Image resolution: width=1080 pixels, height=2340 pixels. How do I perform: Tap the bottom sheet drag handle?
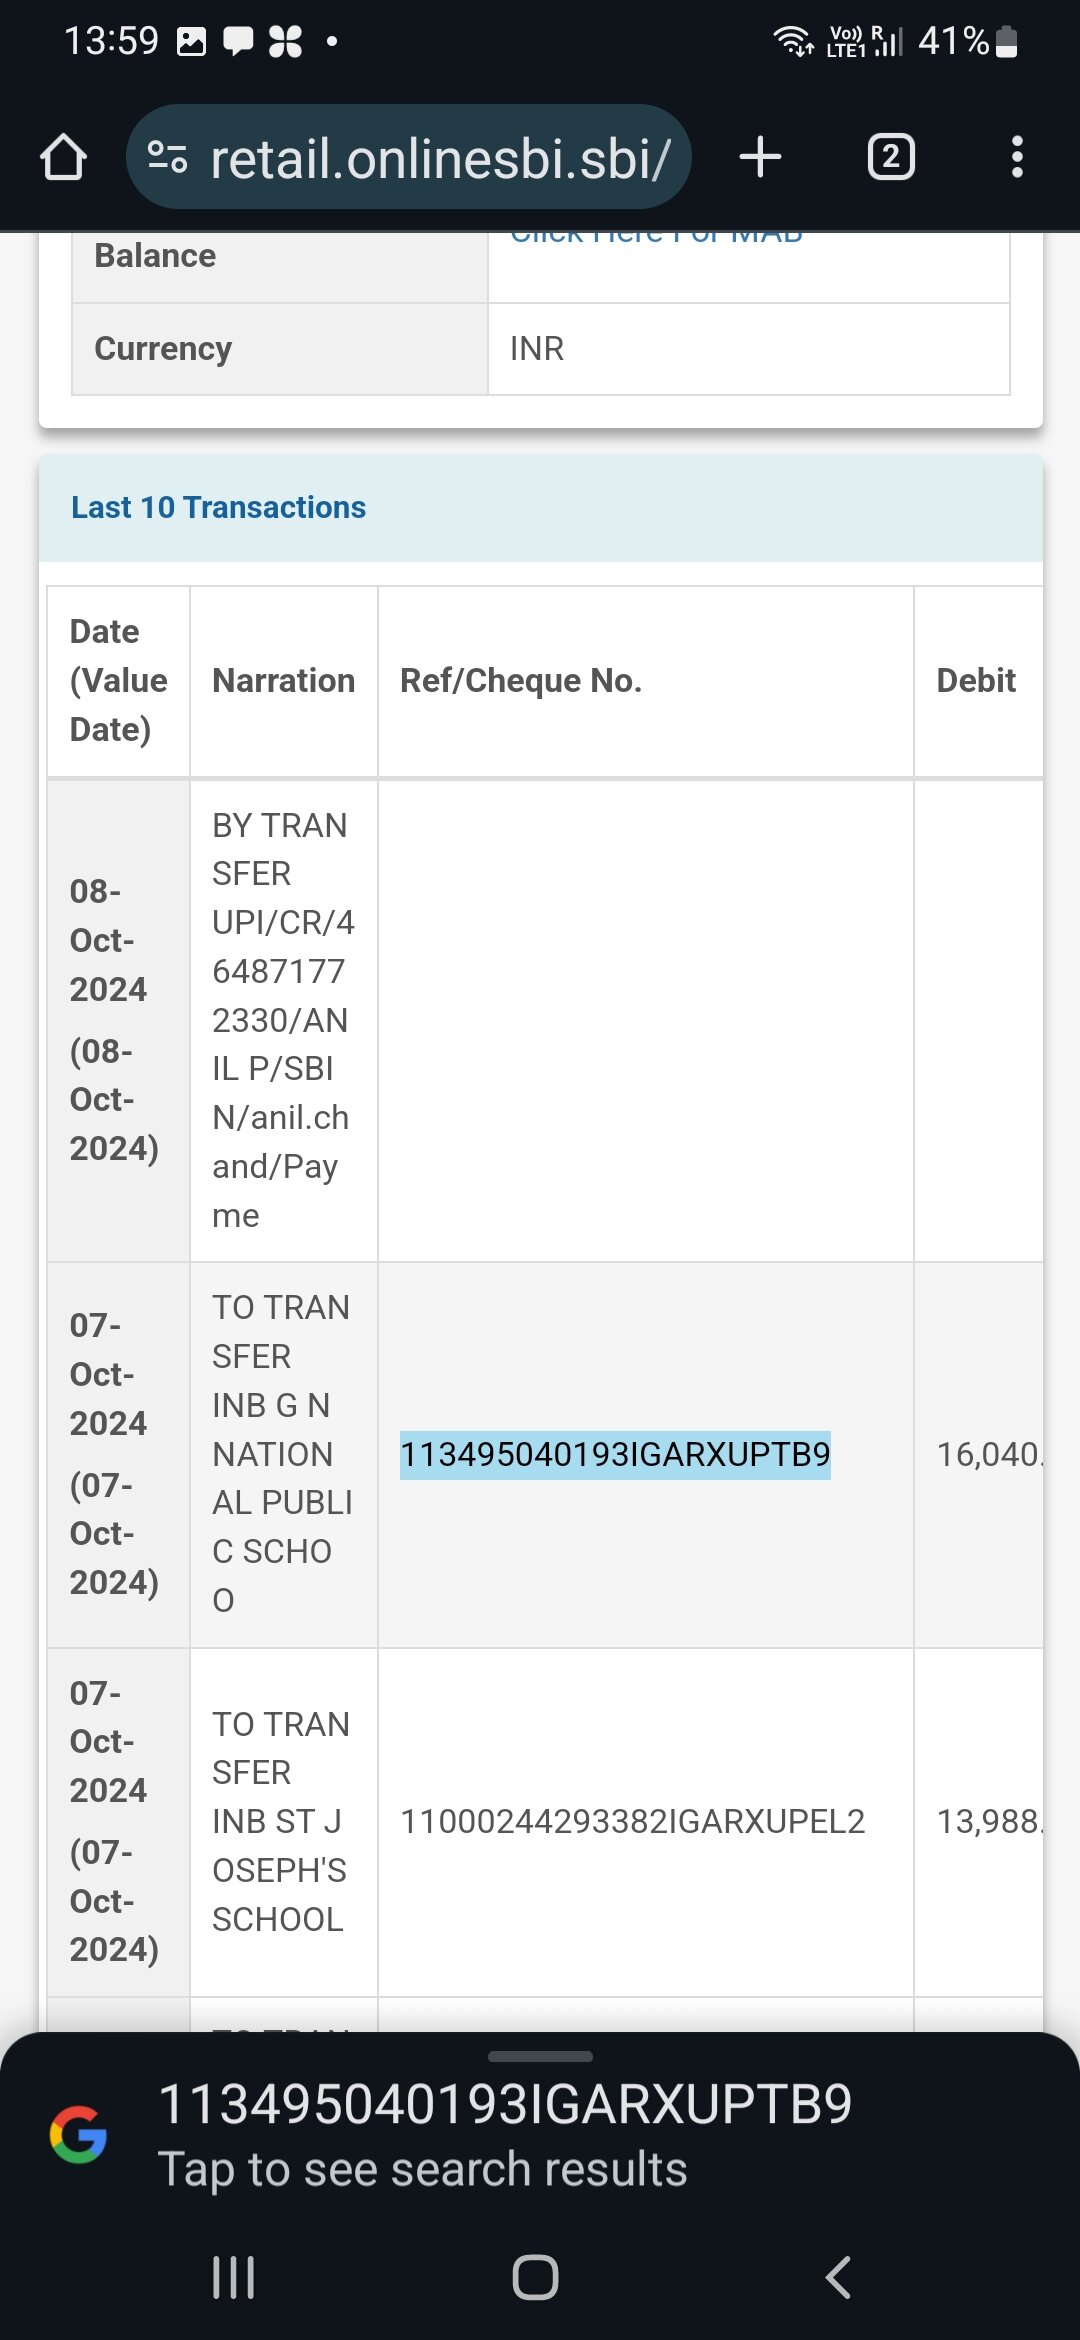click(540, 2057)
